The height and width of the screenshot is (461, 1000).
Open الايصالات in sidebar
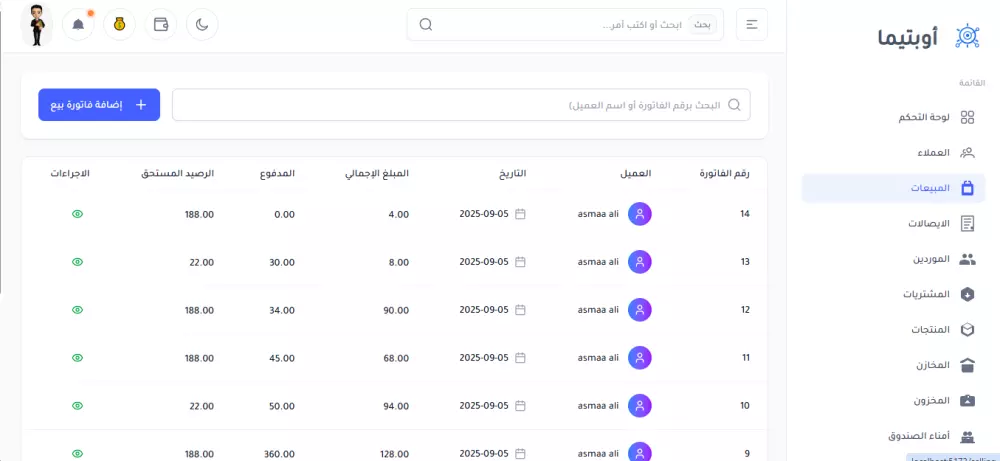click(x=893, y=223)
